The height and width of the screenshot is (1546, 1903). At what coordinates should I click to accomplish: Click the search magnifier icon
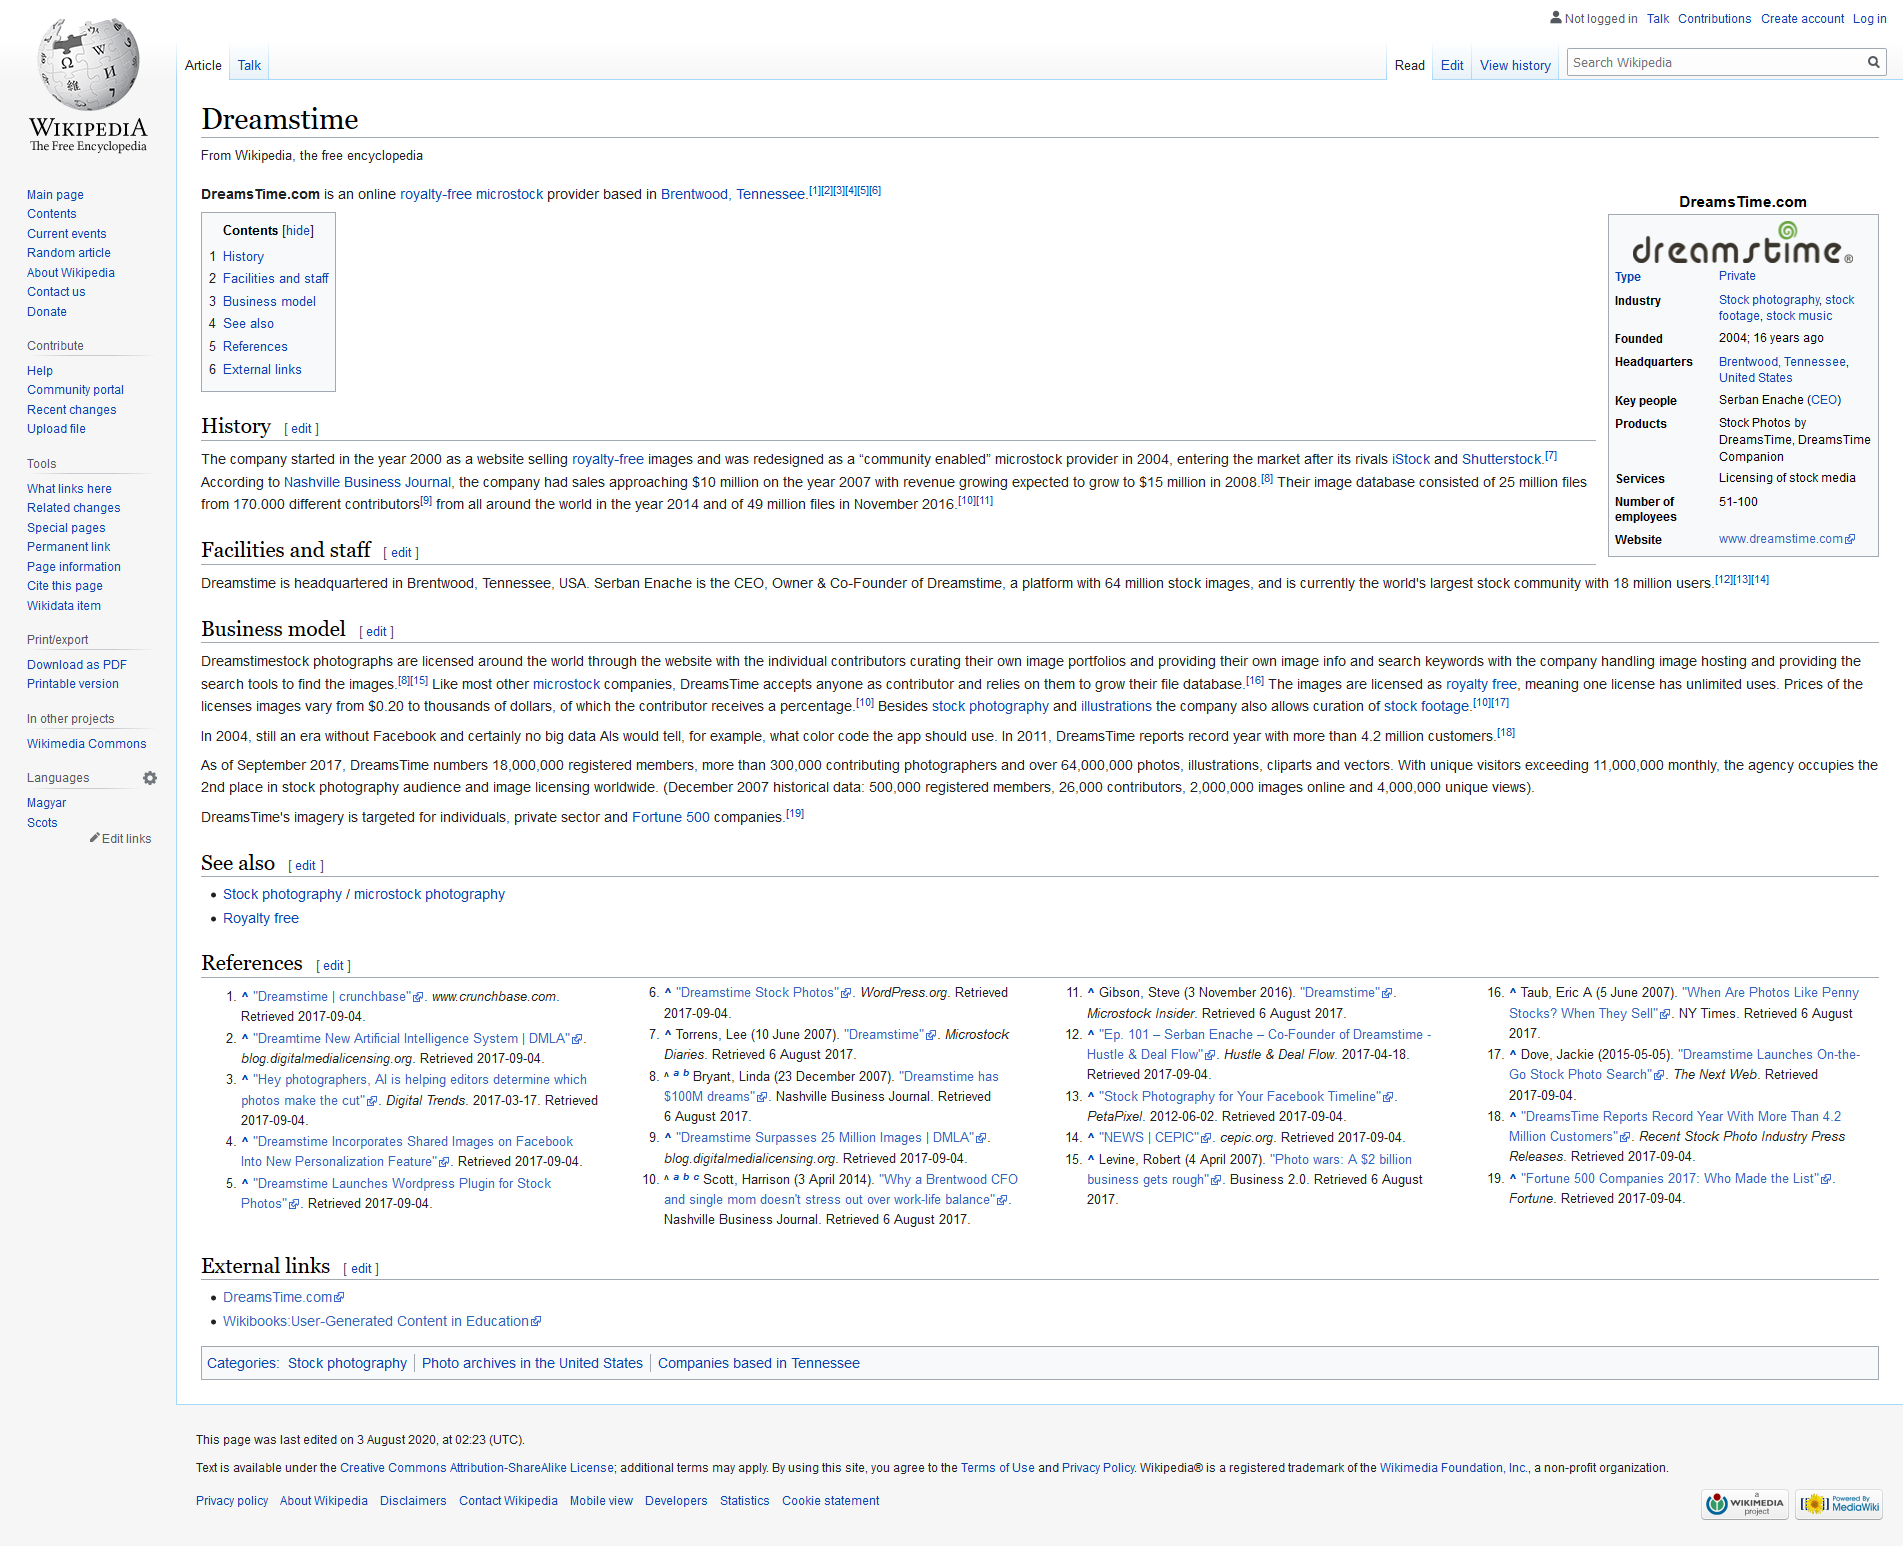click(1874, 62)
